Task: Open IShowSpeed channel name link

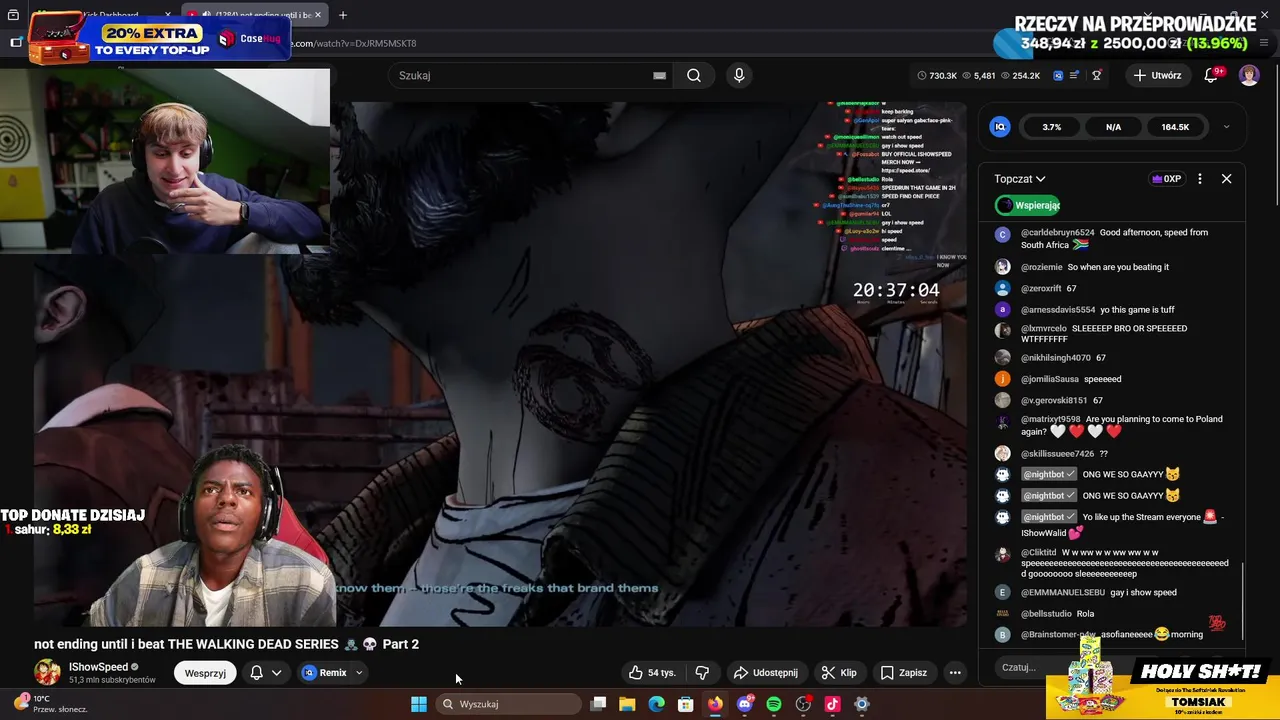Action: pyautogui.click(x=98, y=667)
